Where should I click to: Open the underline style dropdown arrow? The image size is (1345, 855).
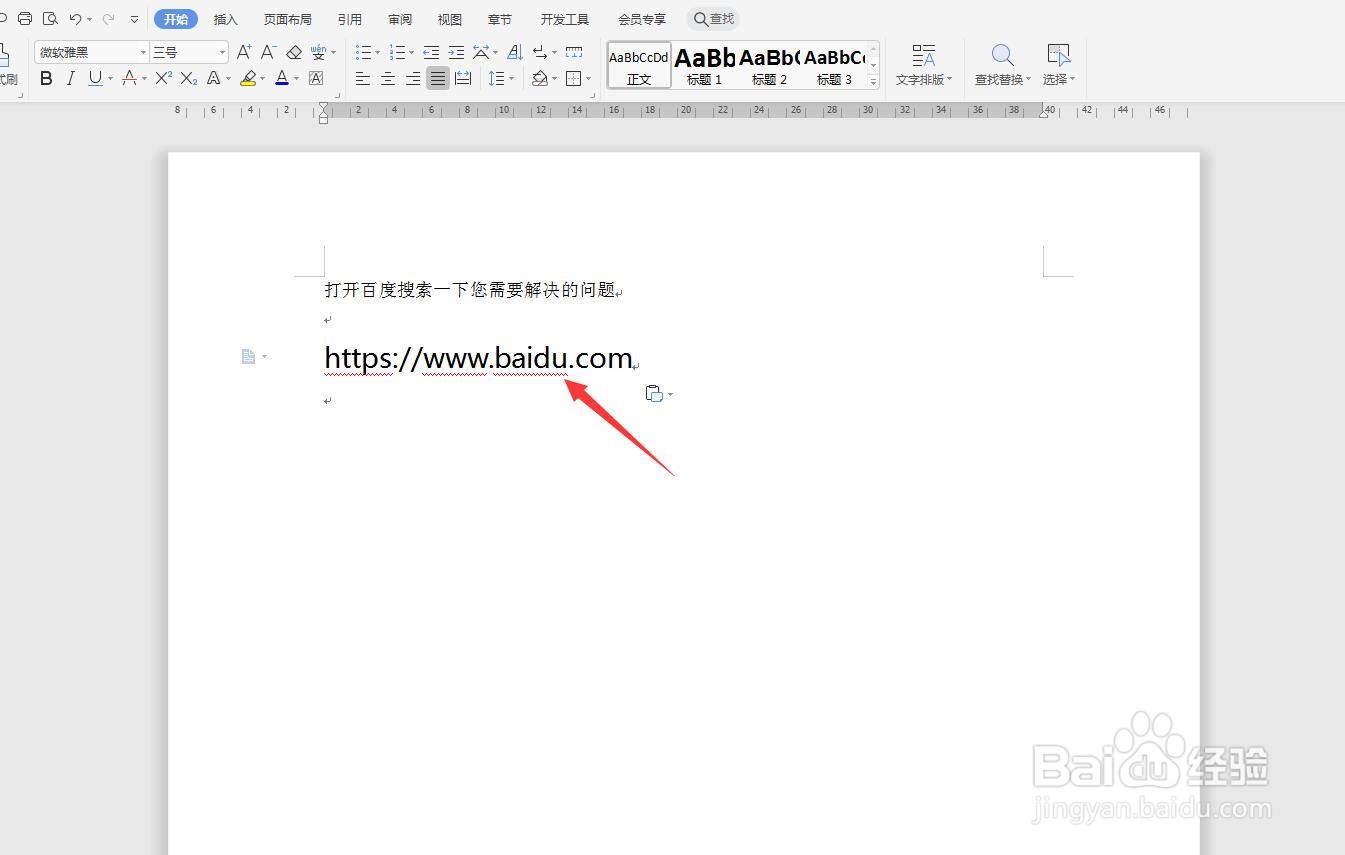[x=110, y=78]
